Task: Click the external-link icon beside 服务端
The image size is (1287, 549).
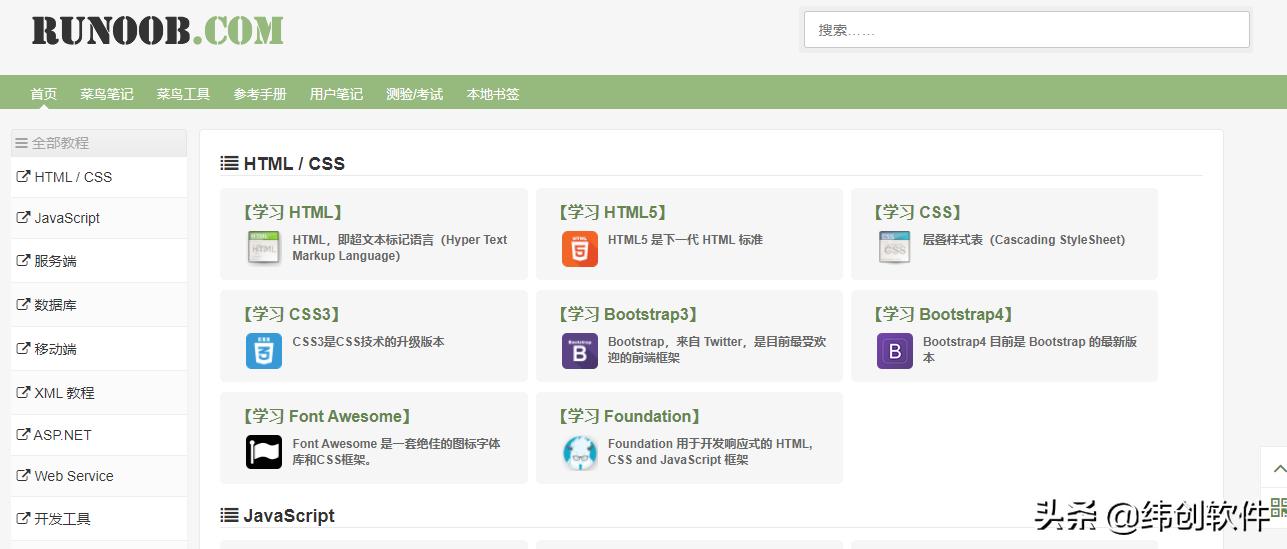Action: [x=24, y=260]
